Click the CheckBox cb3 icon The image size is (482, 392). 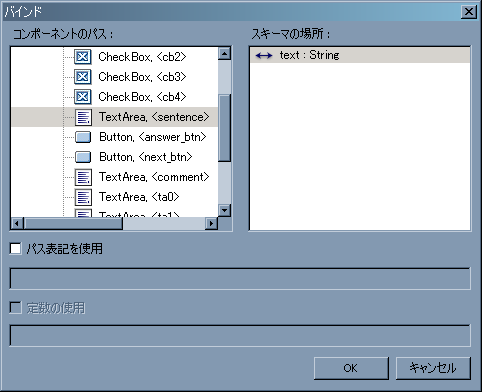click(x=82, y=77)
